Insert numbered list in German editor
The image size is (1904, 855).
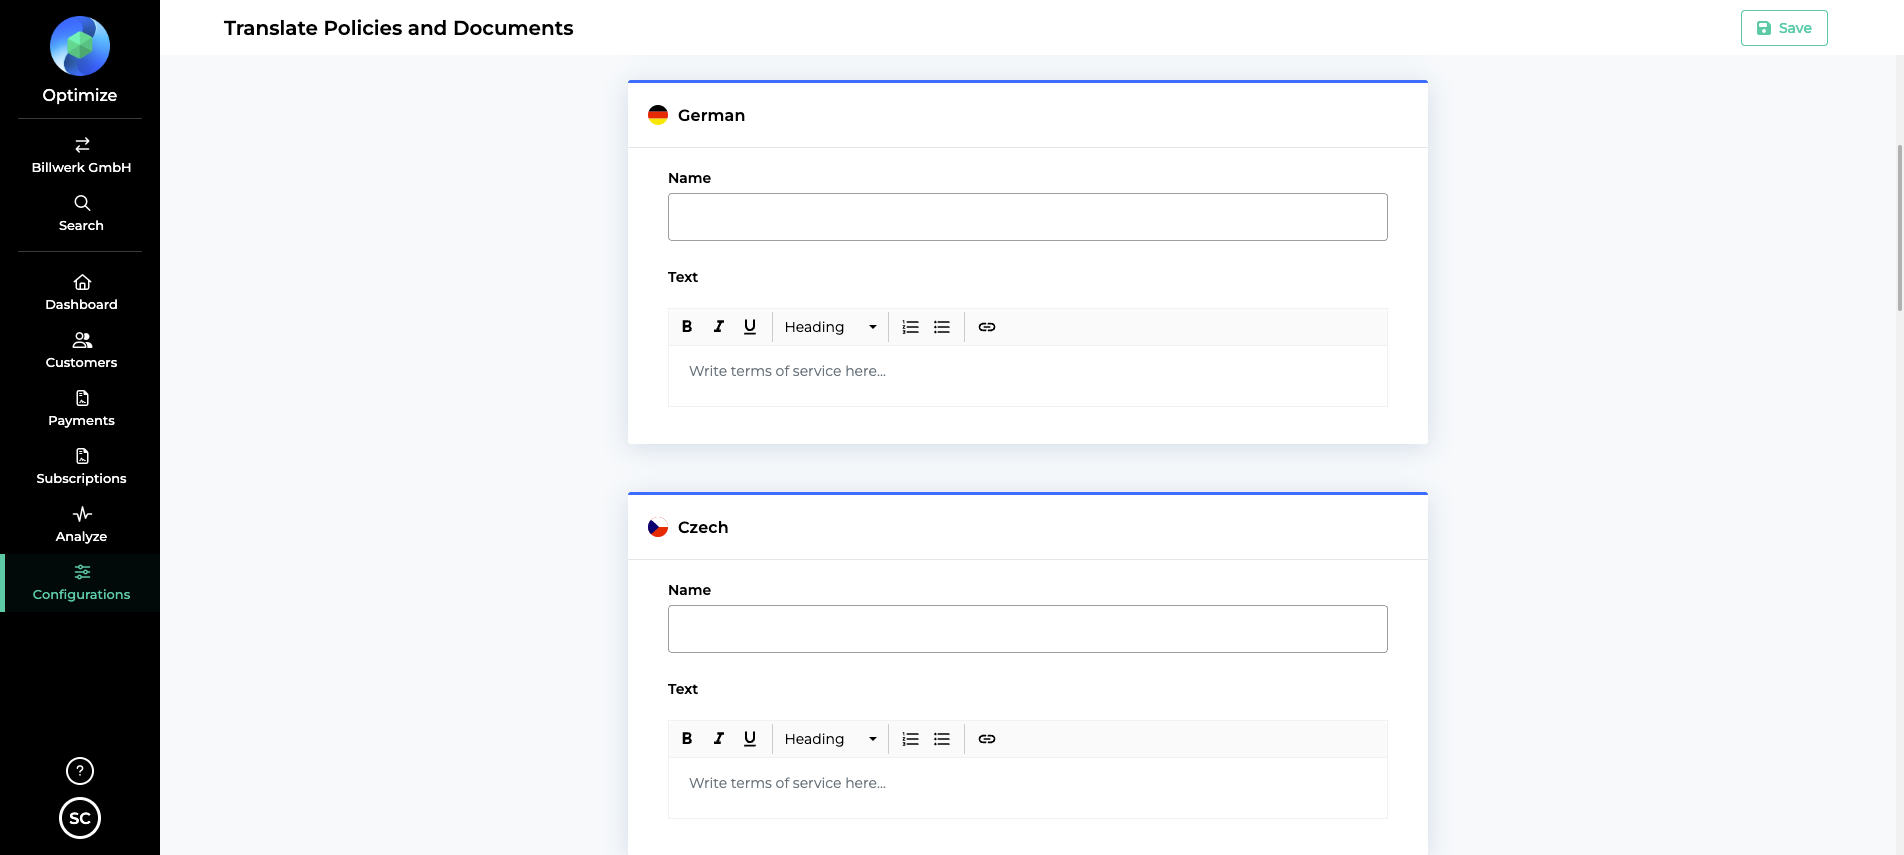coord(910,327)
